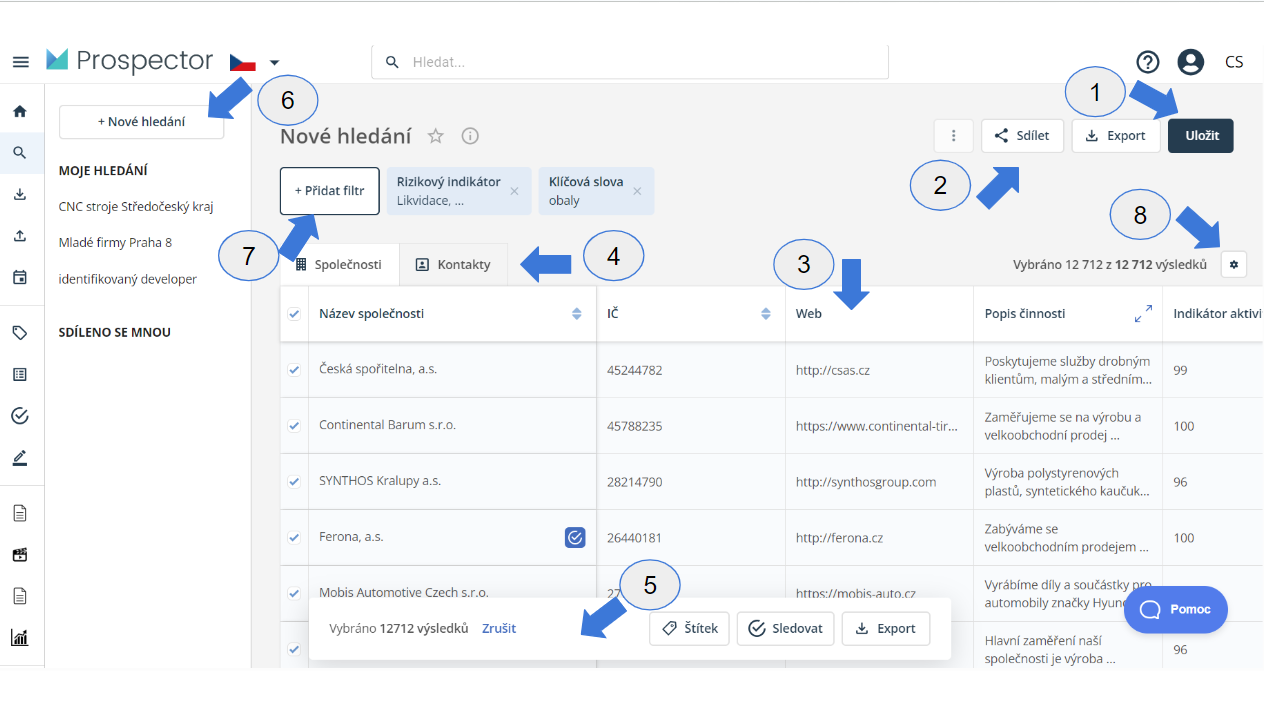1264x712 pixels.
Task: Switch to the Kontakty tab
Action: coord(453,265)
